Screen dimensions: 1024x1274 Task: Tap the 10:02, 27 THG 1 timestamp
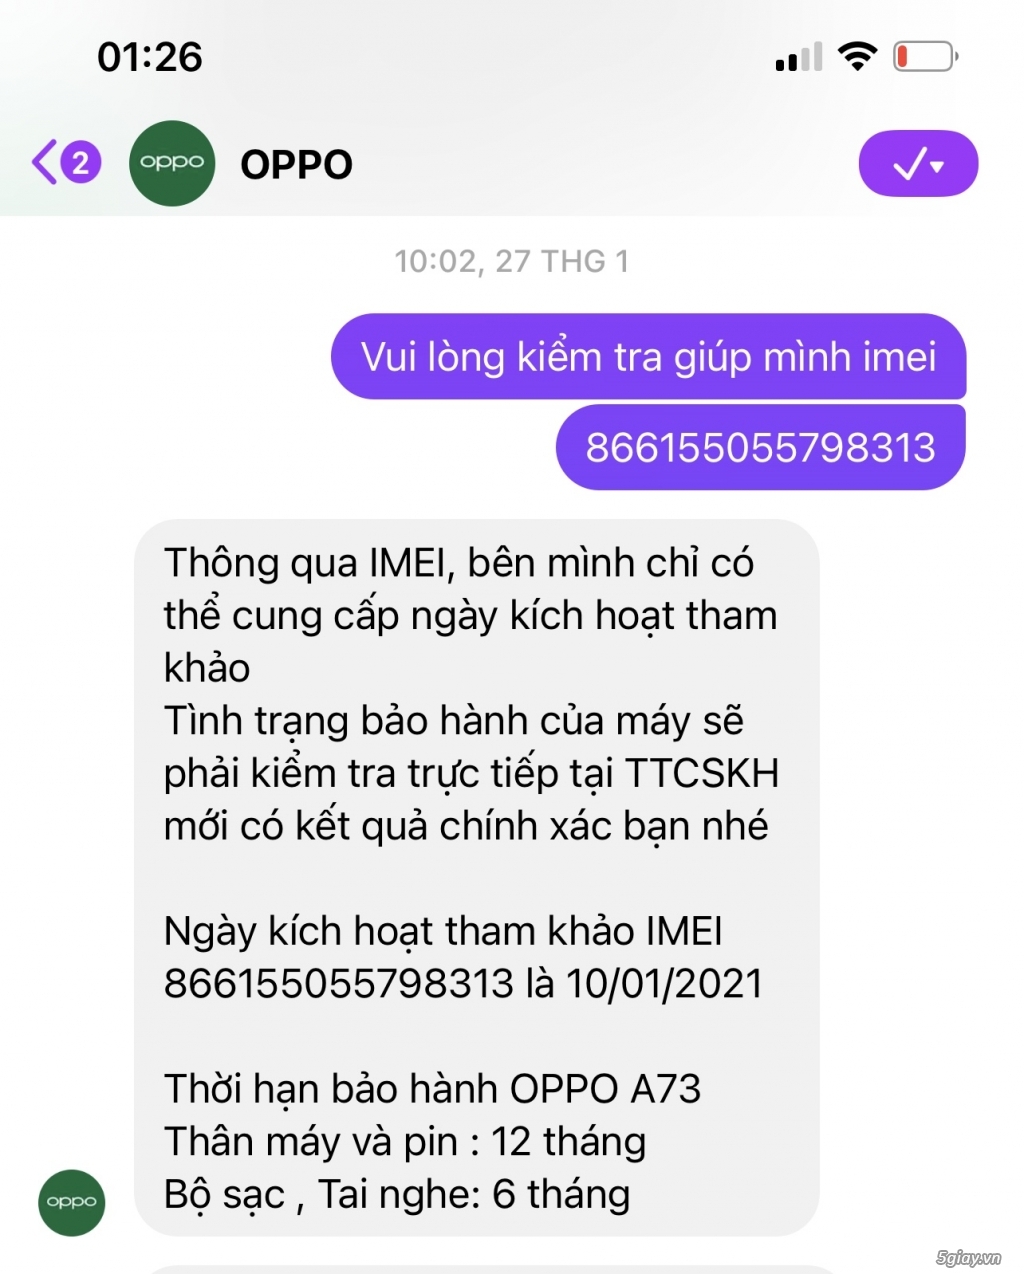point(512,262)
